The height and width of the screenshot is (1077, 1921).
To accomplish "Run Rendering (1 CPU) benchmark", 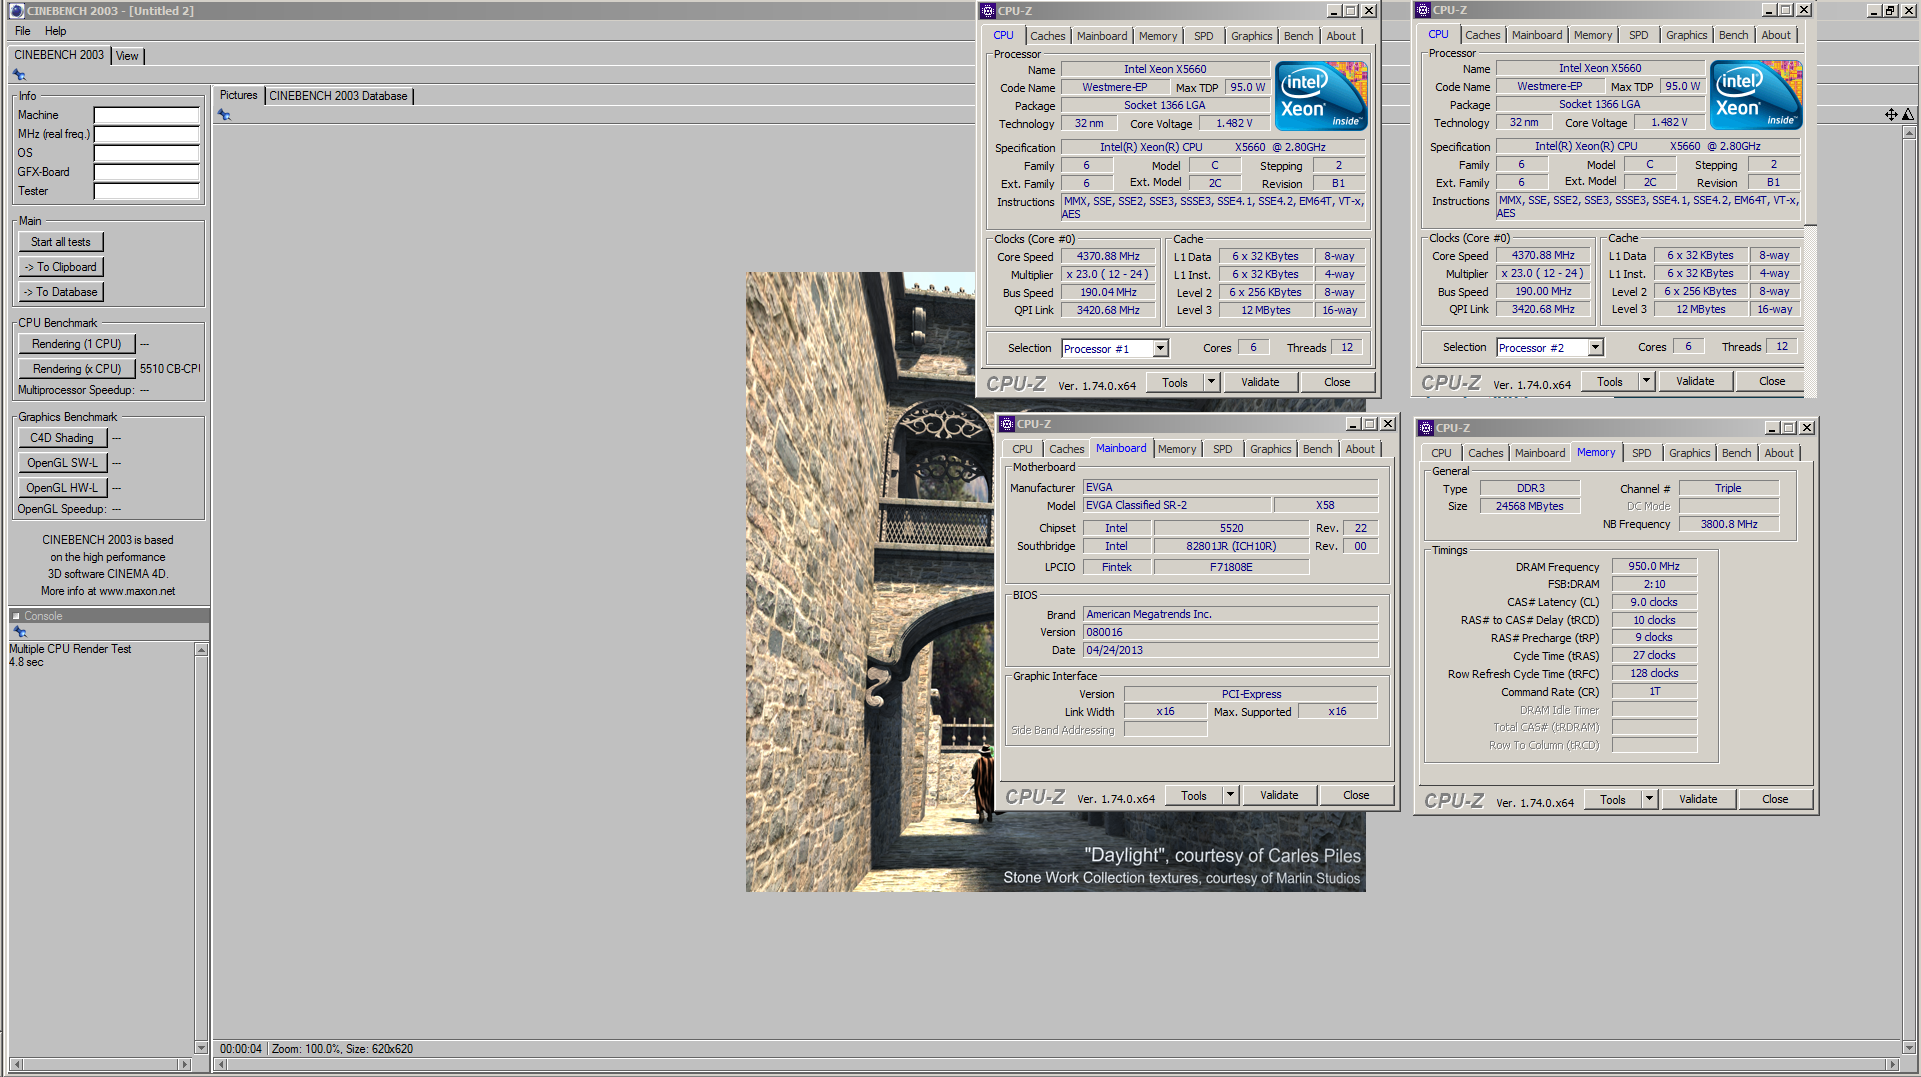I will (76, 344).
